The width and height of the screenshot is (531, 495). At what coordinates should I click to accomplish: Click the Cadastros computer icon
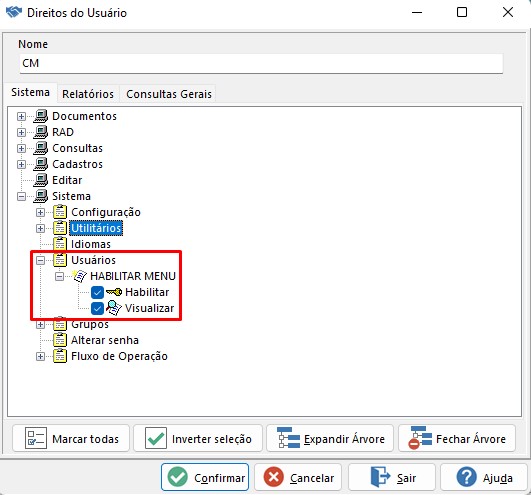coord(41,164)
